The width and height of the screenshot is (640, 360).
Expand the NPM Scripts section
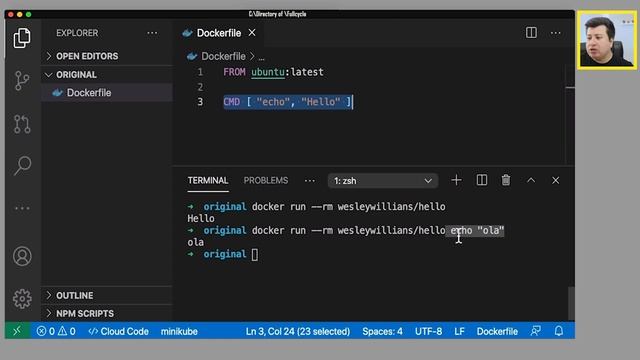[x=107, y=313]
